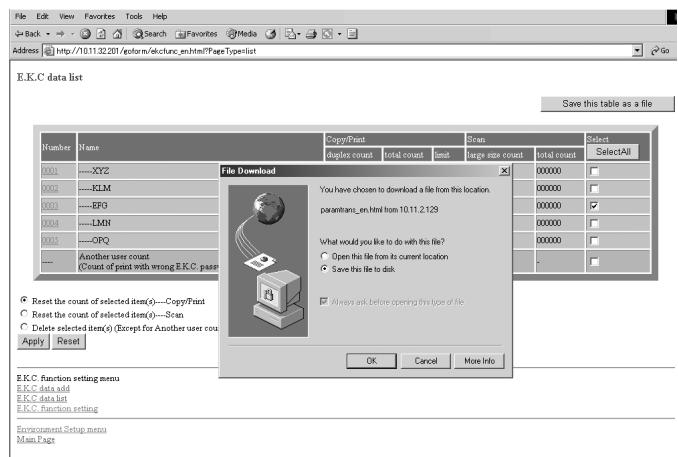The image size is (678, 457).
Task: Open the Media pane in the toolbar
Action: (242, 34)
